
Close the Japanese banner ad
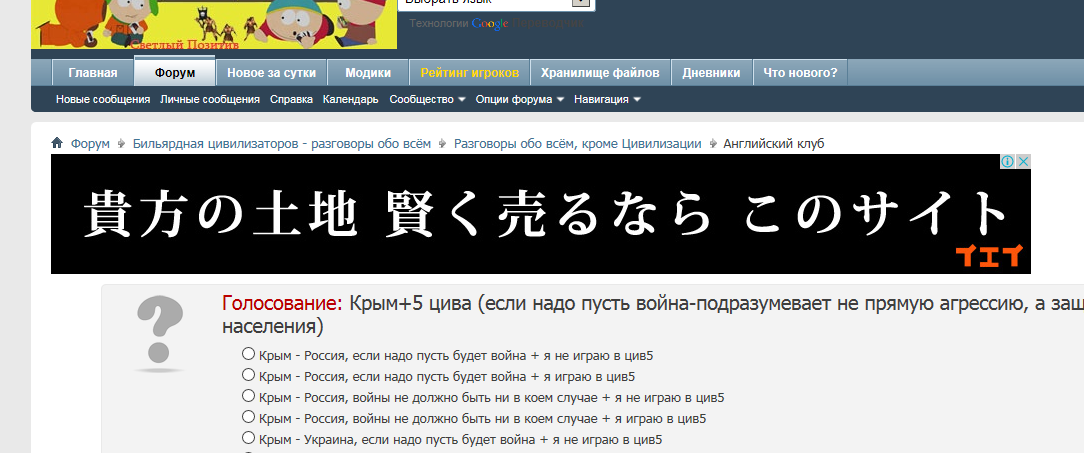1023,162
